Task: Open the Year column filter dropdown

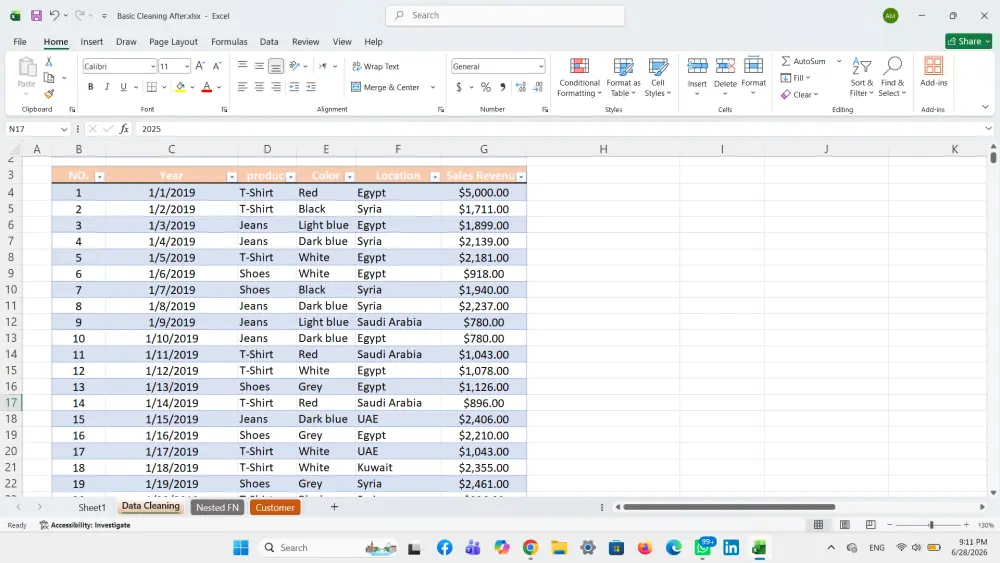Action: coord(232,177)
